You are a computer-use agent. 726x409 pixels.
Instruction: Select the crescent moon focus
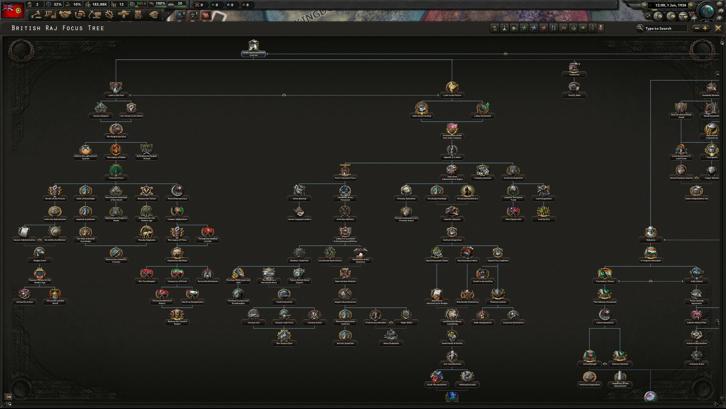(x=177, y=191)
